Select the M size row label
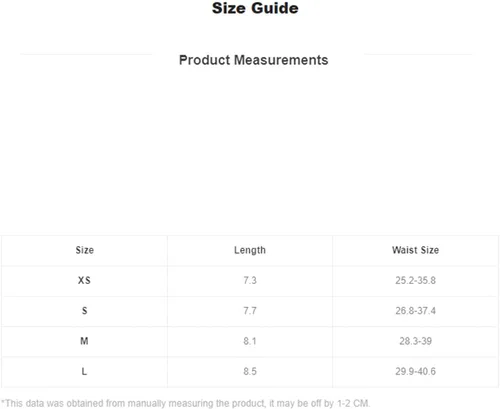 pyautogui.click(x=84, y=341)
